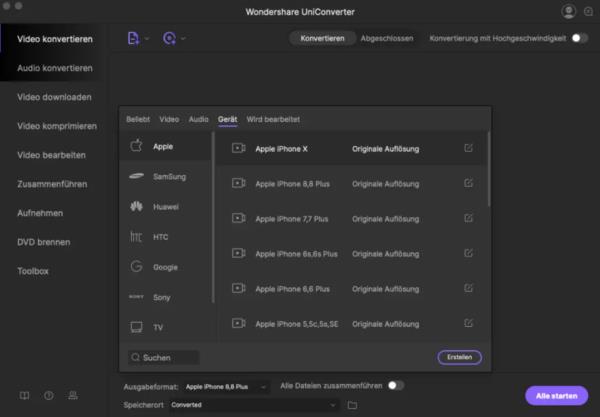Open Video bearbeiten in sidebar
This screenshot has width=600, height=417.
coord(51,155)
